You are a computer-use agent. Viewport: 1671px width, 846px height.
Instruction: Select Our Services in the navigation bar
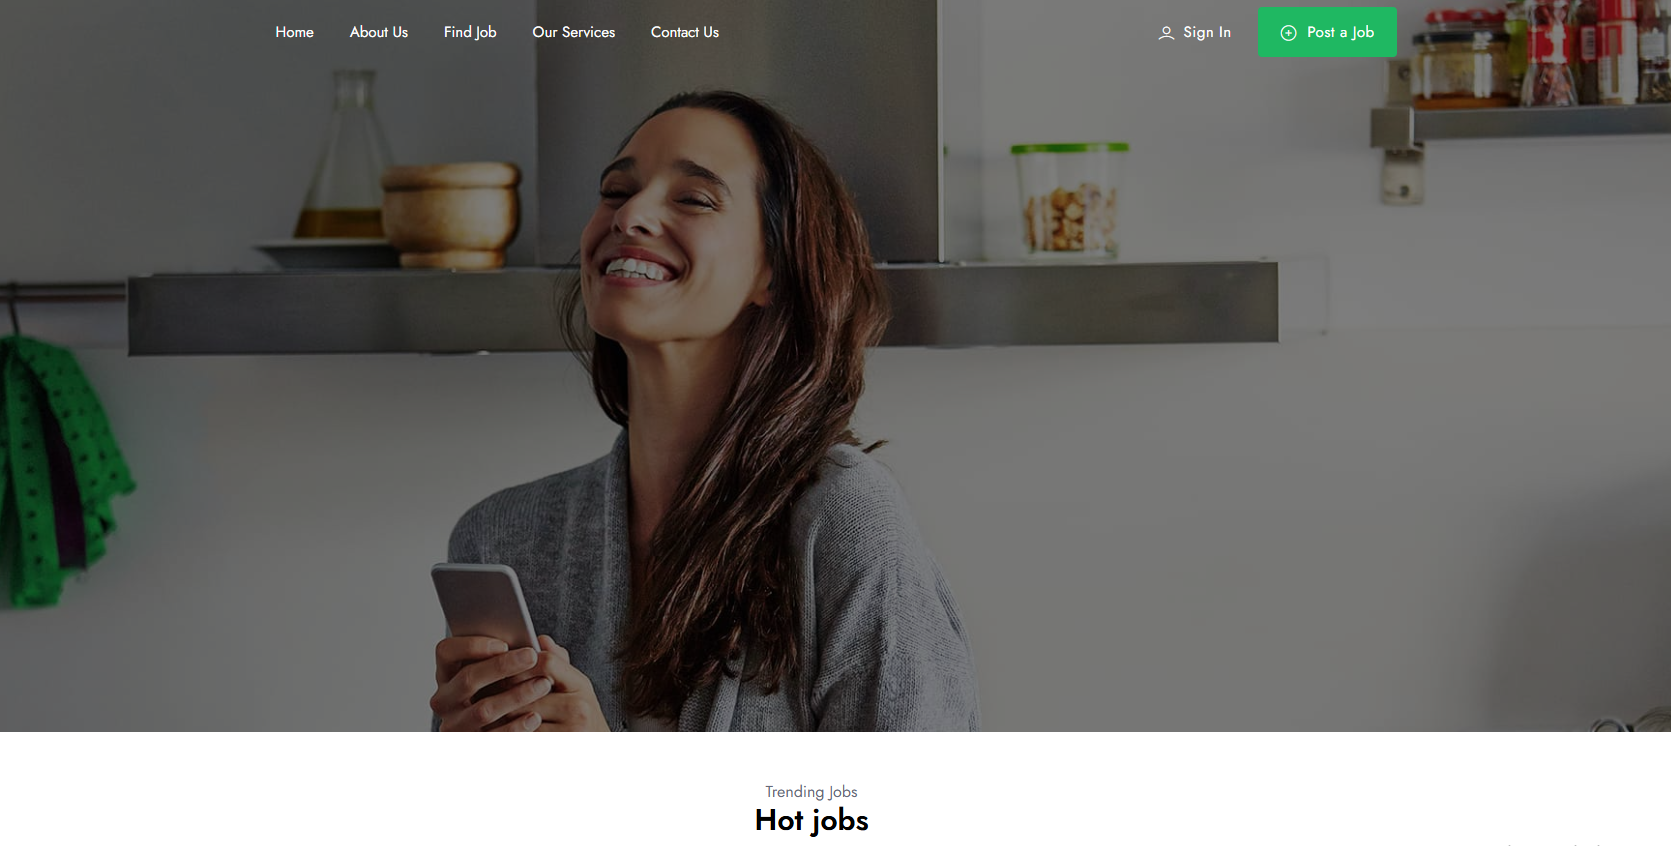tap(574, 32)
